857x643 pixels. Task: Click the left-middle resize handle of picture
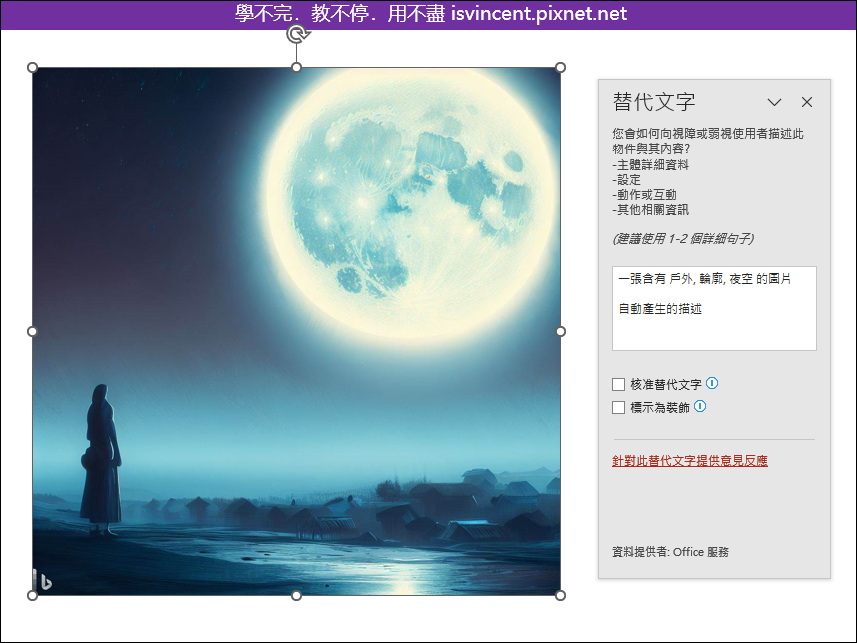tap(32, 331)
